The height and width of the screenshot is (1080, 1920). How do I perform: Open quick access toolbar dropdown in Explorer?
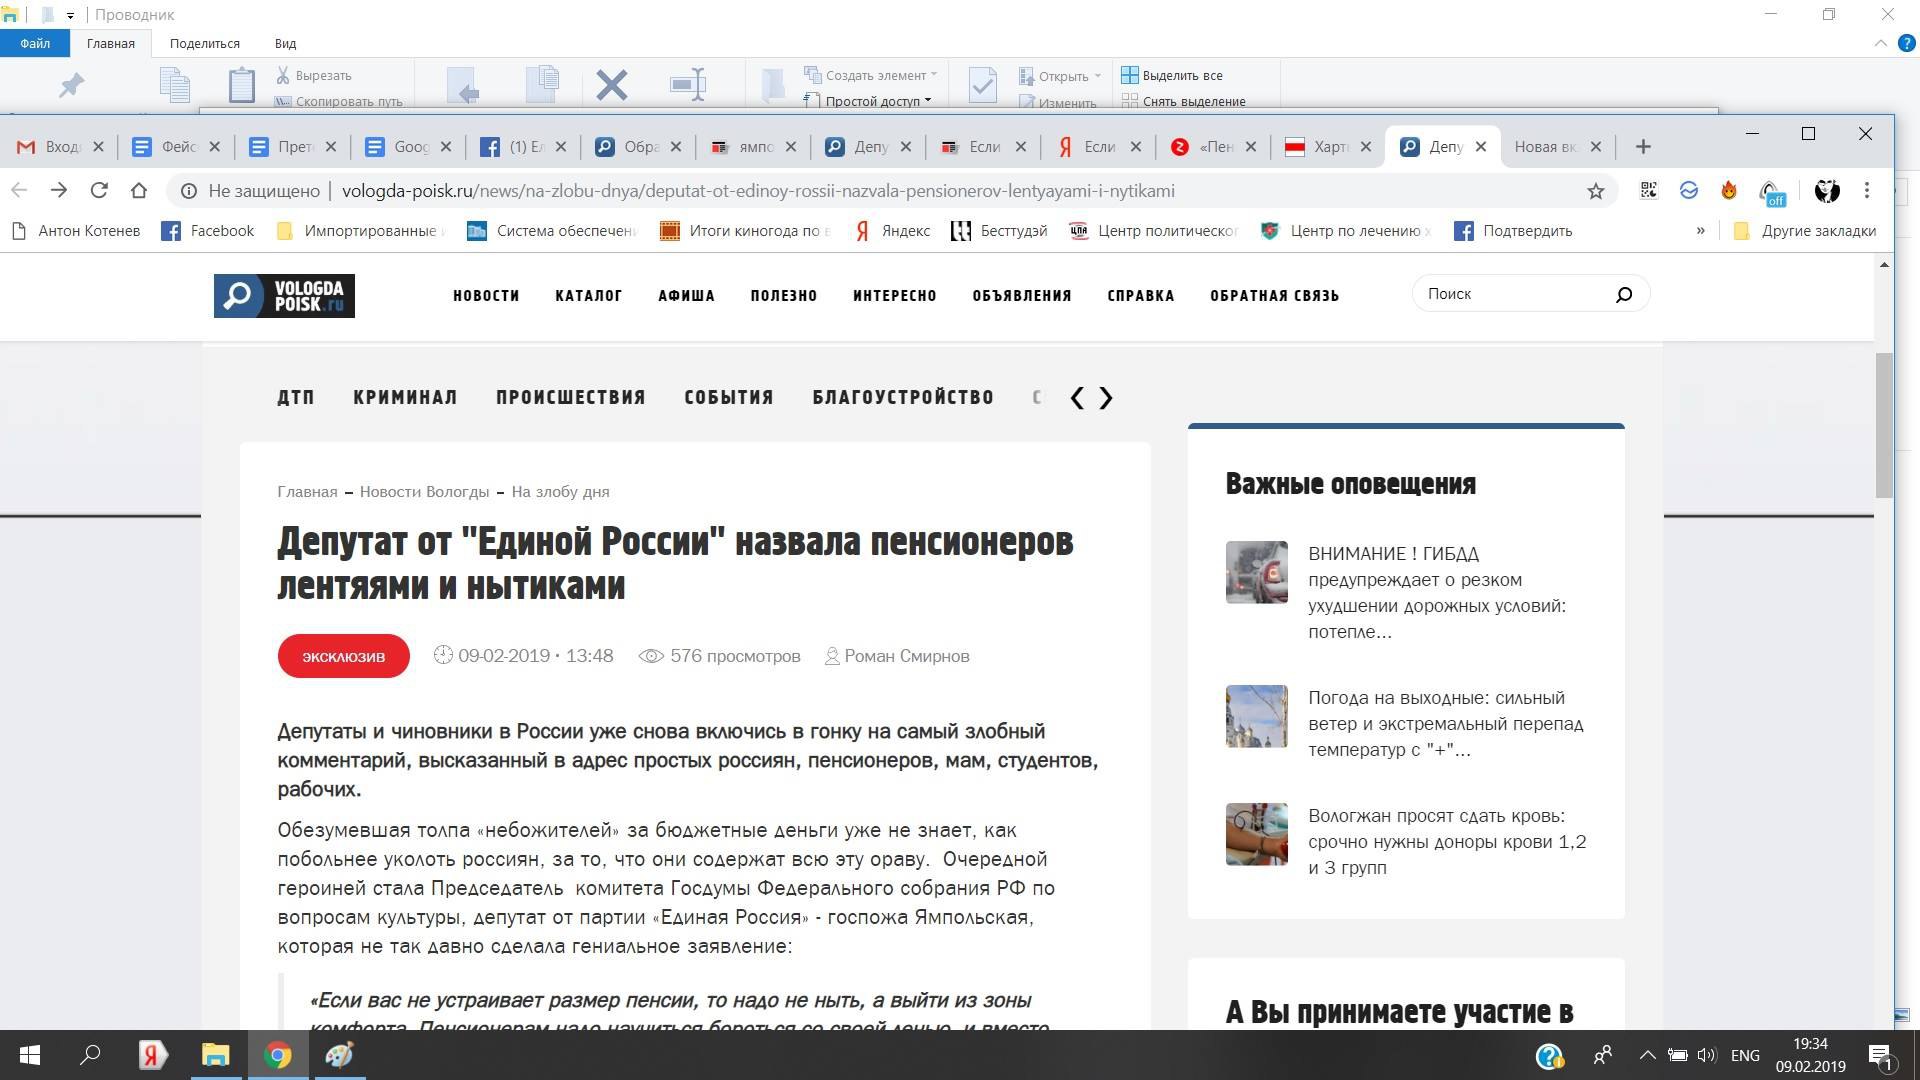(x=70, y=15)
